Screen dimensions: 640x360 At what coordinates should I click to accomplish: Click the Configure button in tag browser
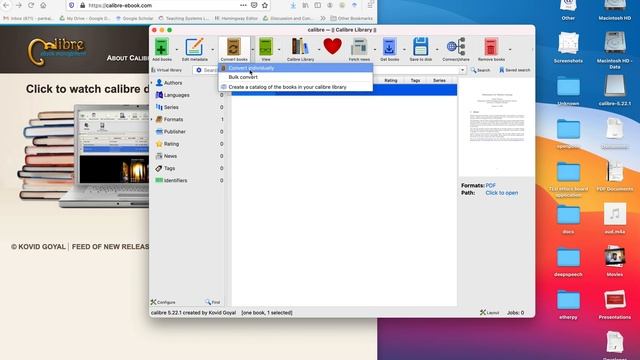(163, 302)
